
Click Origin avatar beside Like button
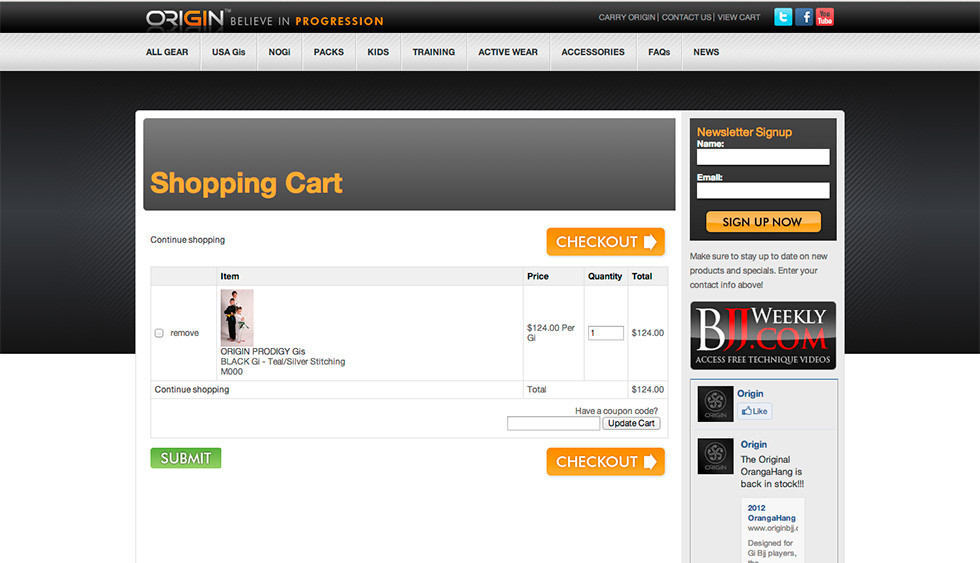click(x=715, y=404)
